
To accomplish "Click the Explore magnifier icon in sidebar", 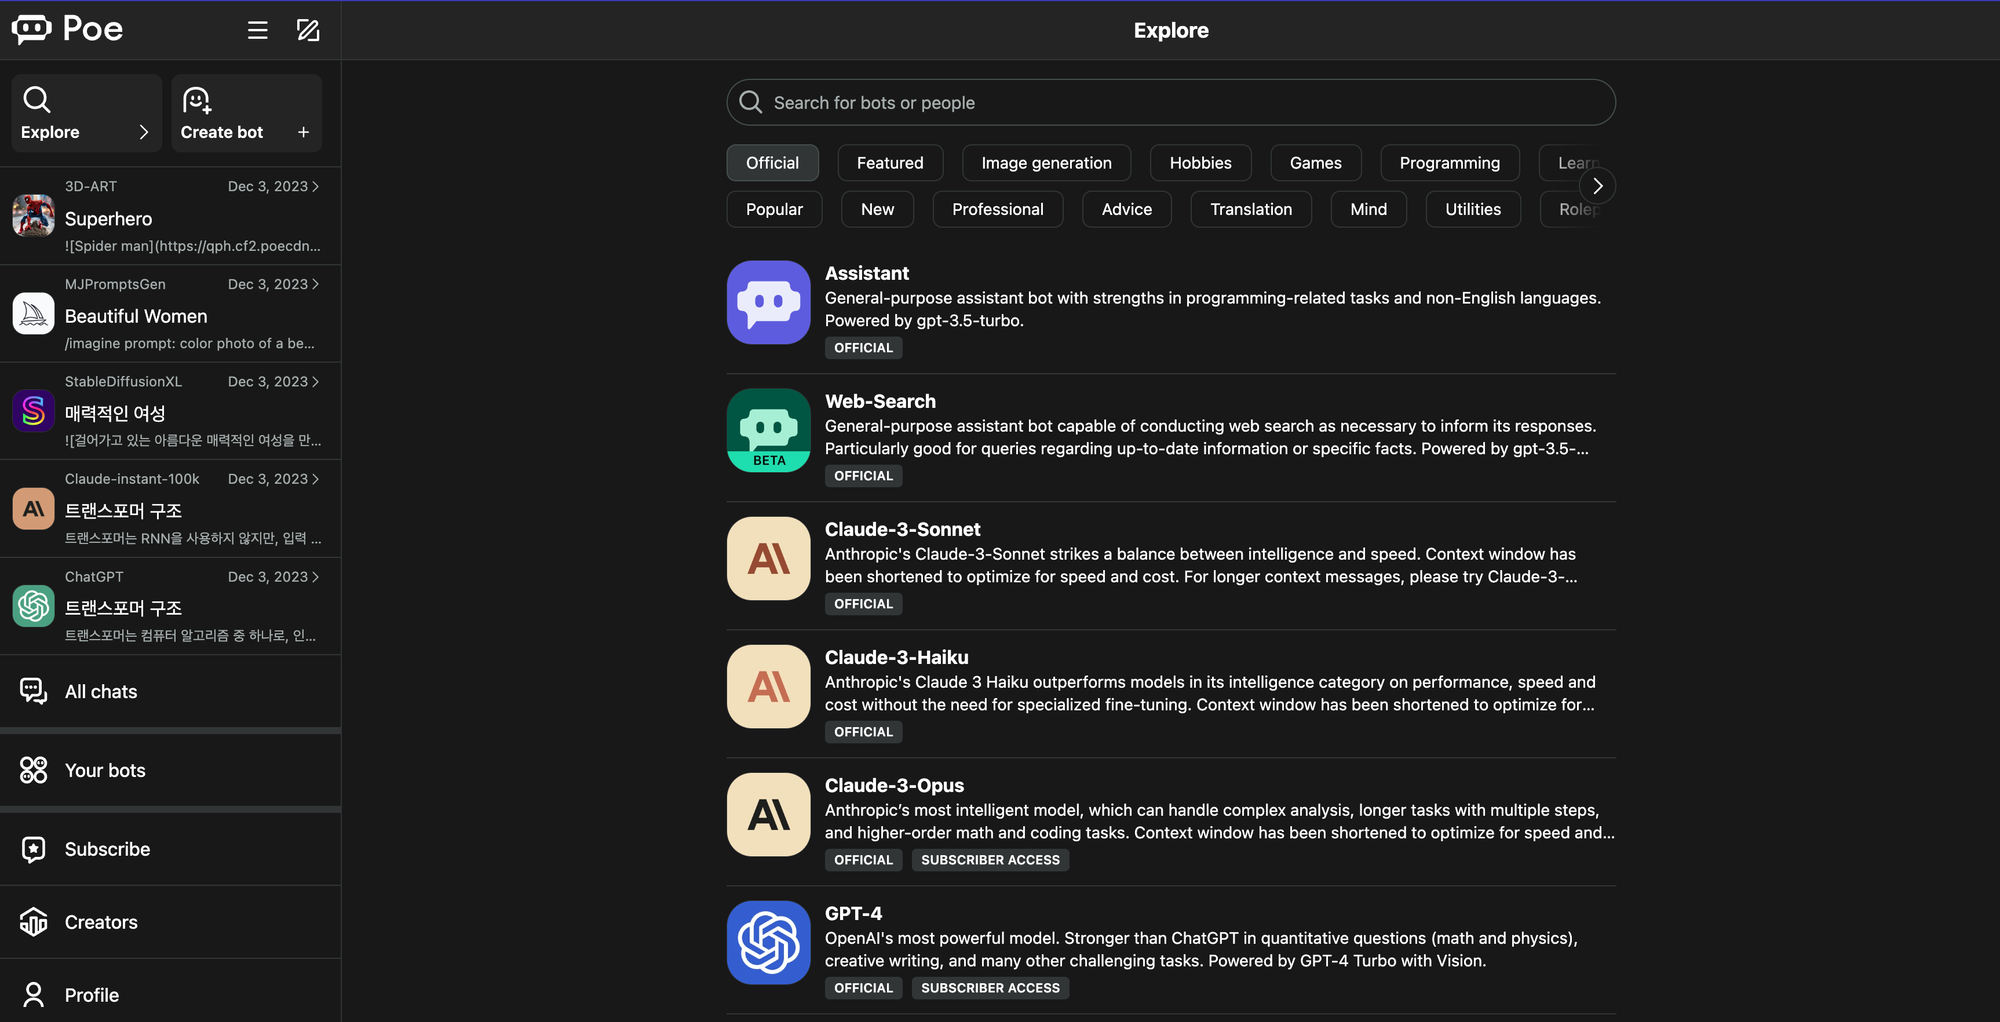I will [37, 99].
